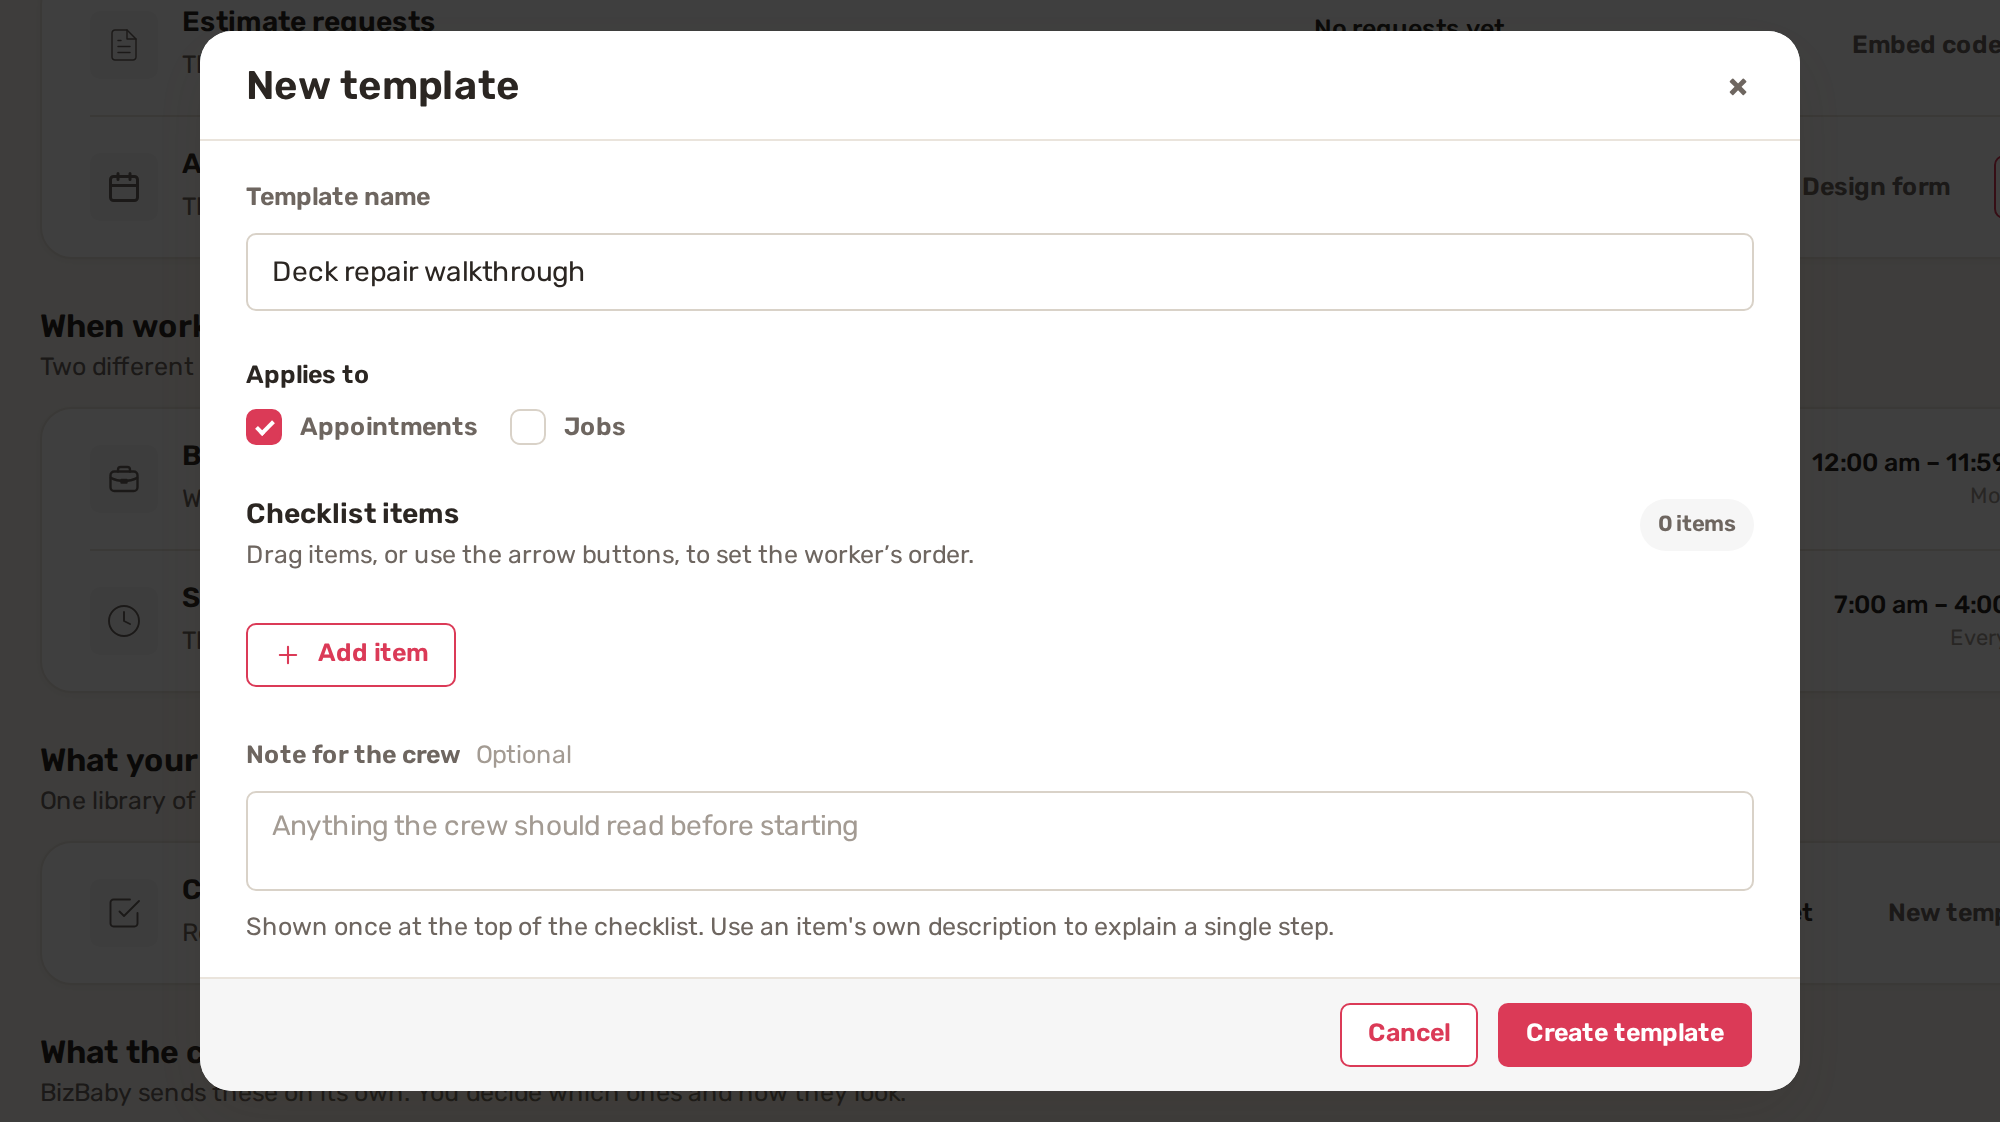
Task: Click the 0 items counter badge
Action: (x=1696, y=524)
